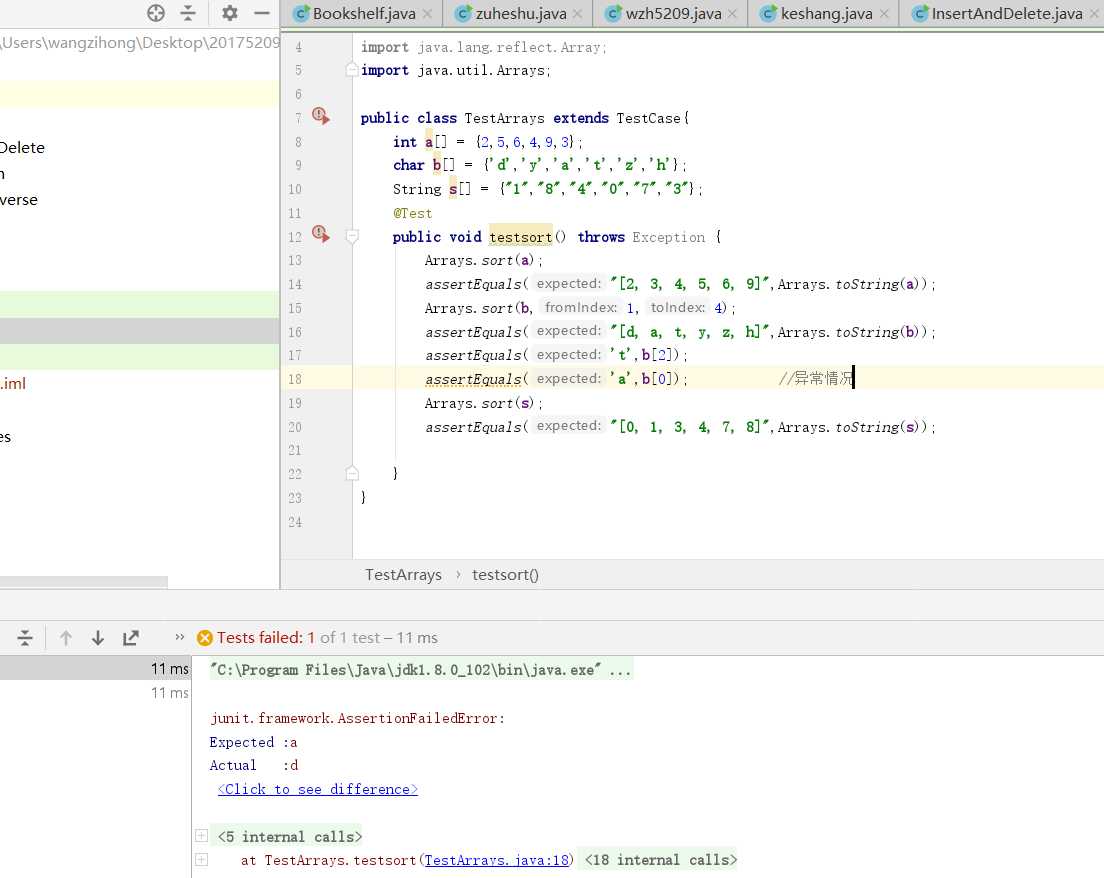Click run test icon beside class TestArrays
Viewport: 1104px width, 878px height.
pos(320,117)
